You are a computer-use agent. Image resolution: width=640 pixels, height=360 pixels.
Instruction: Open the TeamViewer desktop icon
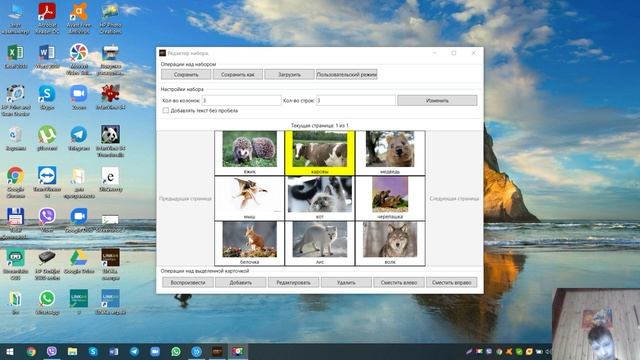[47, 182]
